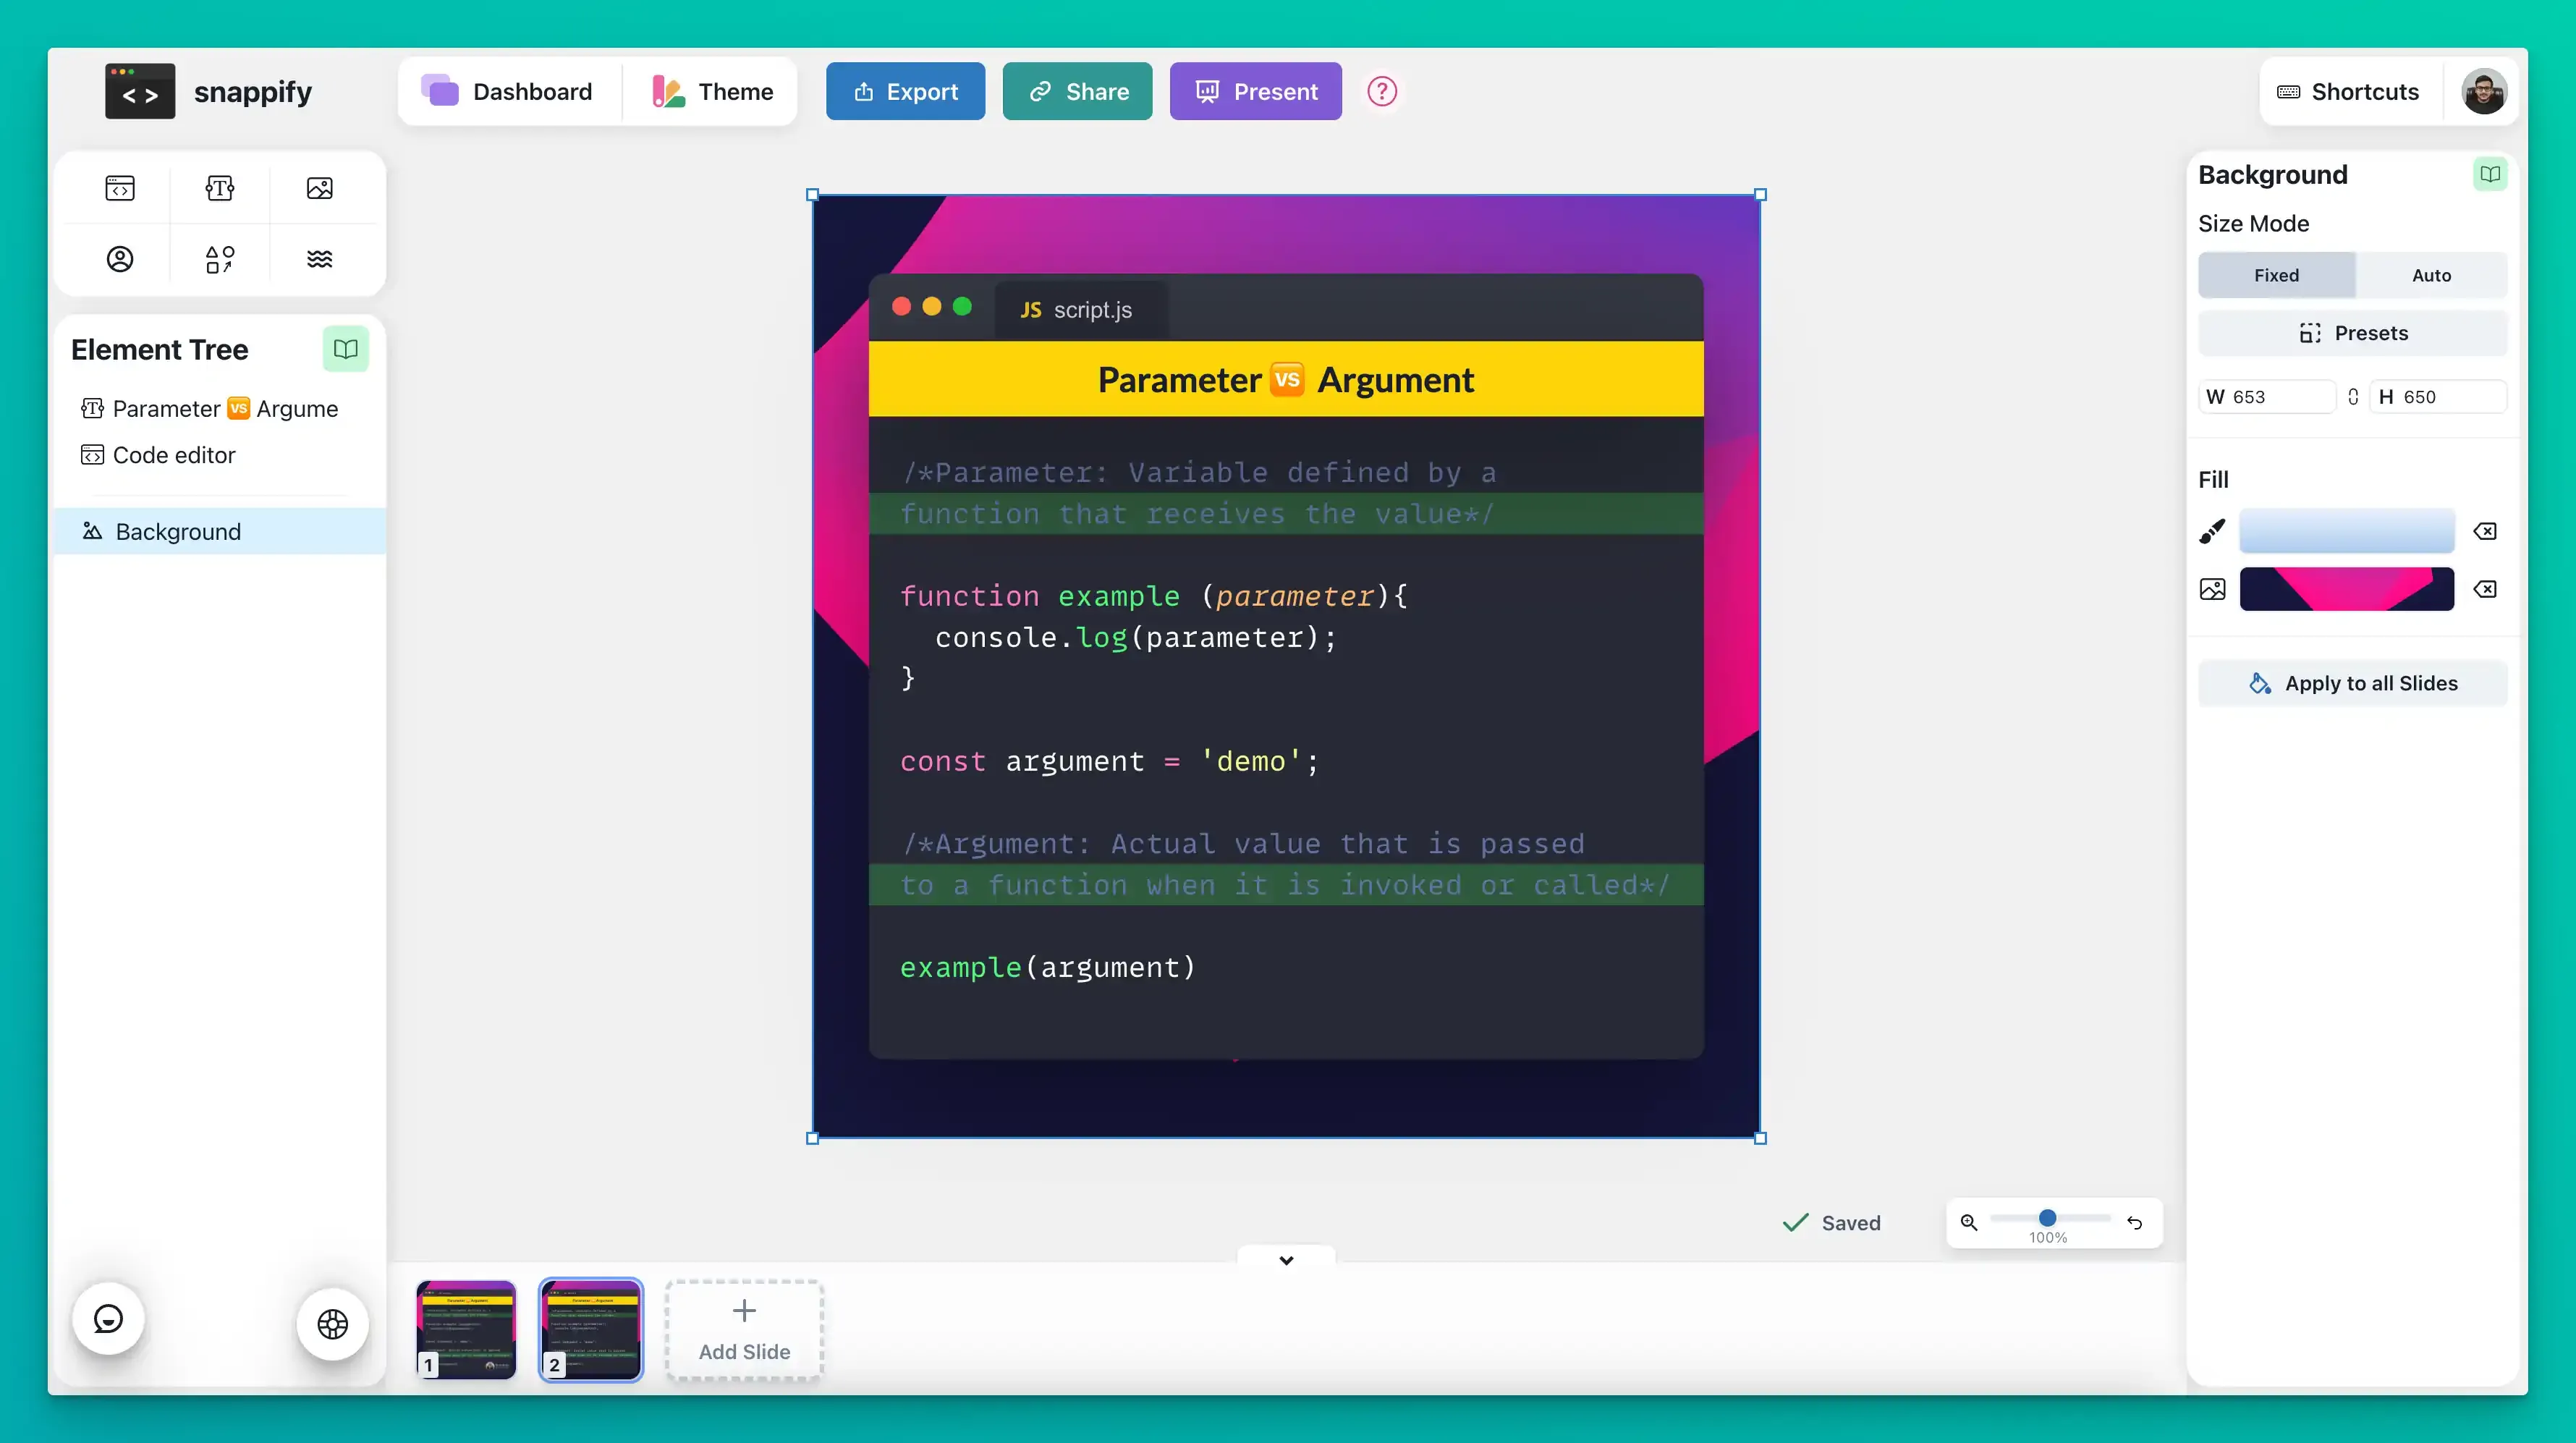
Task: Open the help question mark
Action: (1382, 92)
